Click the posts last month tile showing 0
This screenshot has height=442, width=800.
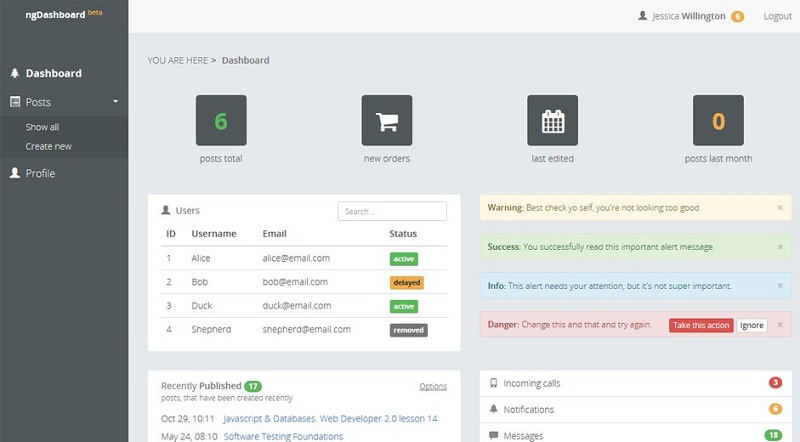click(x=718, y=120)
